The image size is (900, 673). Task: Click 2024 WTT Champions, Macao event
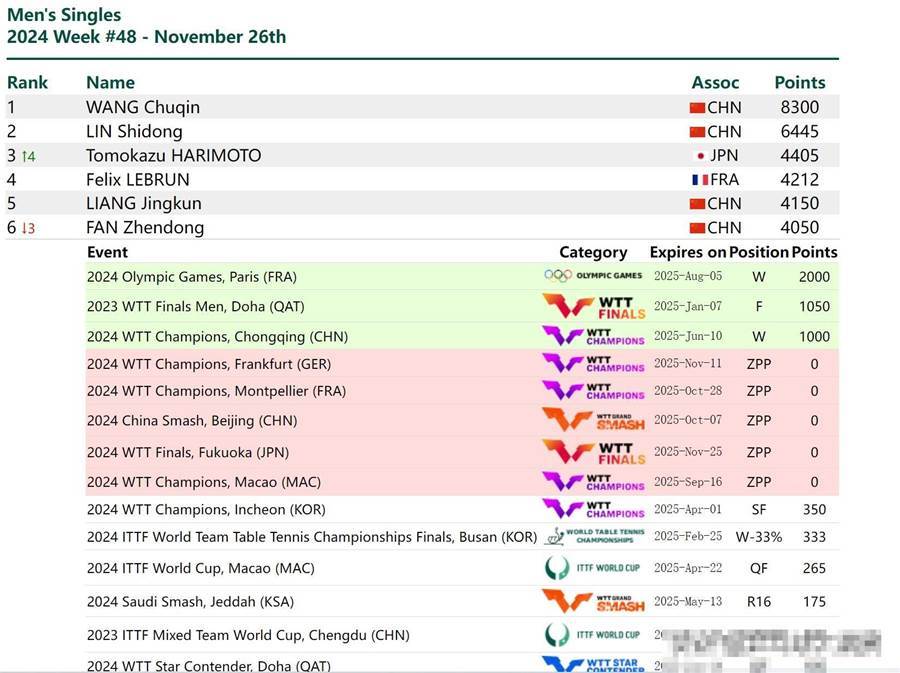click(x=204, y=482)
